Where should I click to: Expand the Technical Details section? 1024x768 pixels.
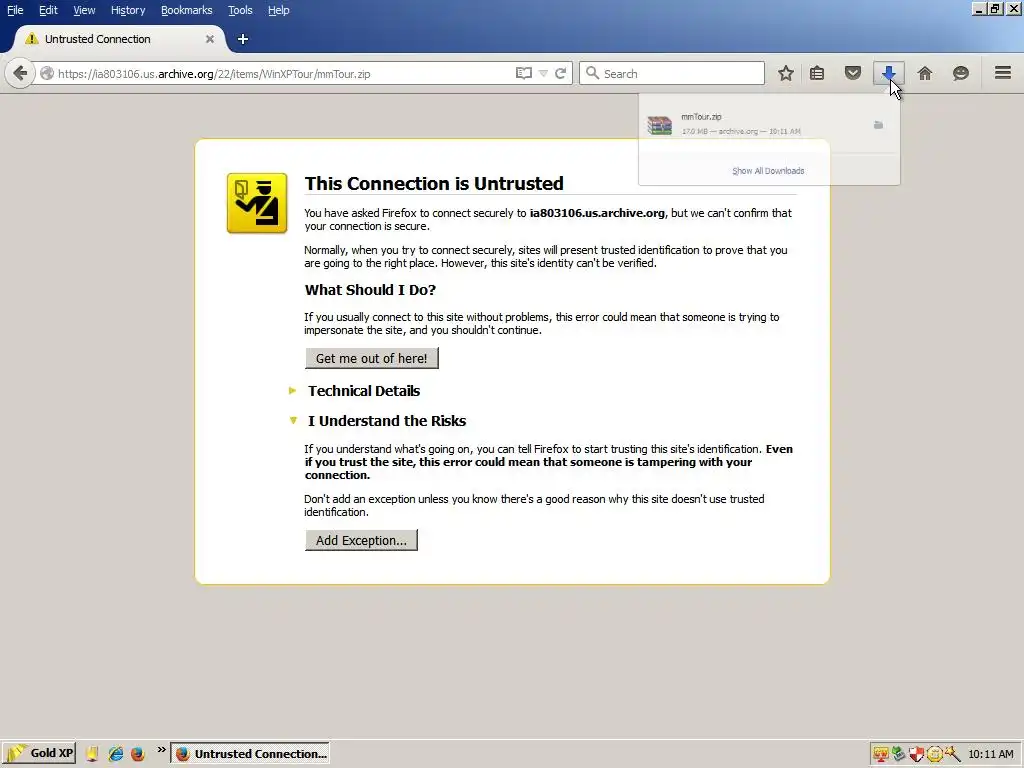(x=364, y=391)
